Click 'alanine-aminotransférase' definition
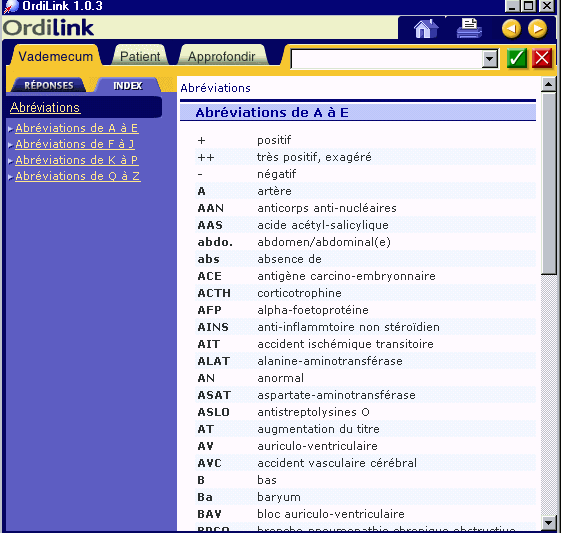 point(330,361)
